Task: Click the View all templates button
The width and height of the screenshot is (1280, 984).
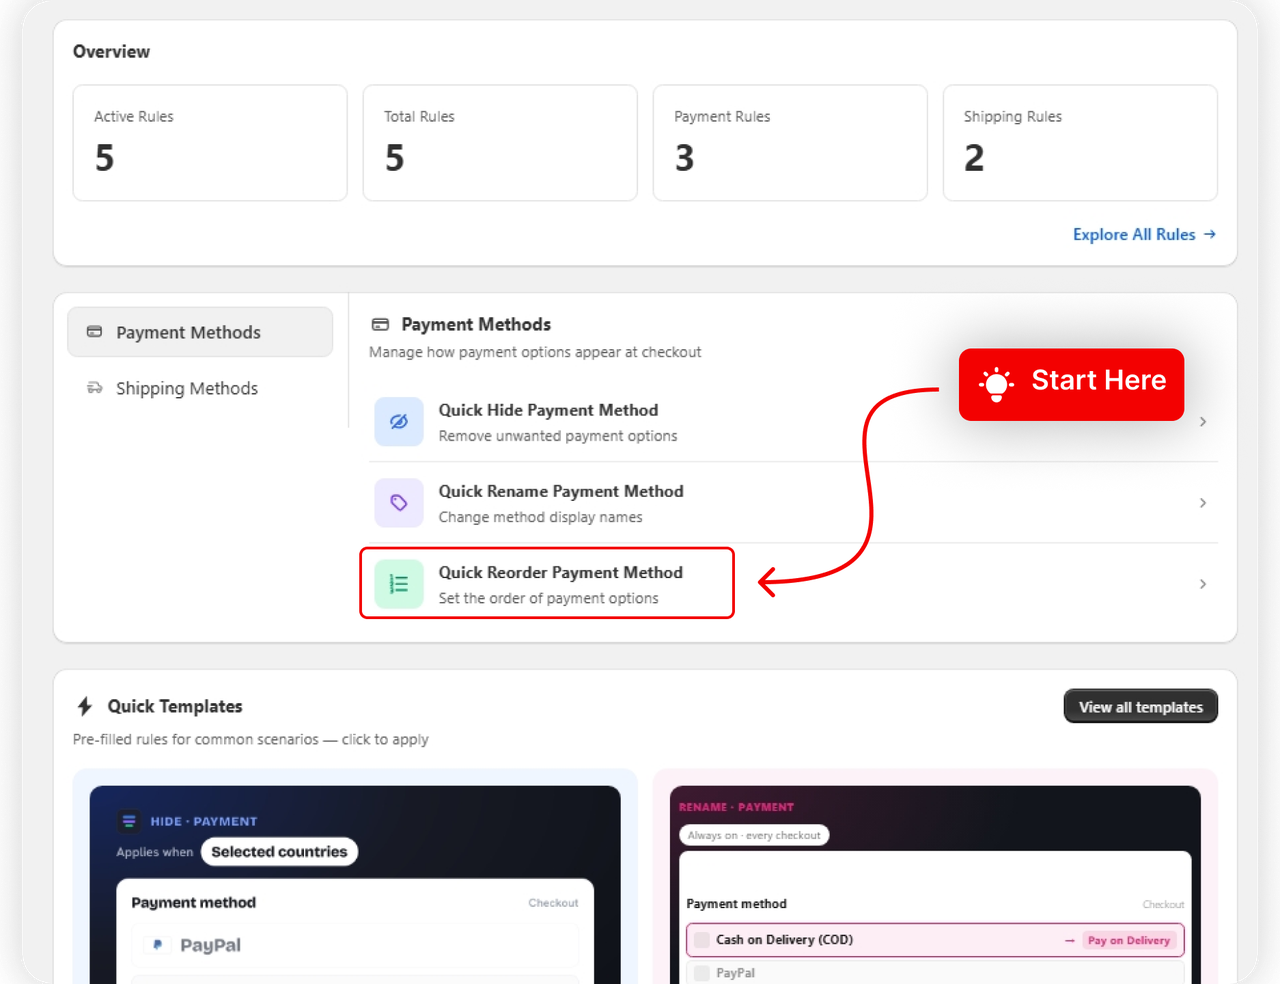Action: tap(1141, 706)
